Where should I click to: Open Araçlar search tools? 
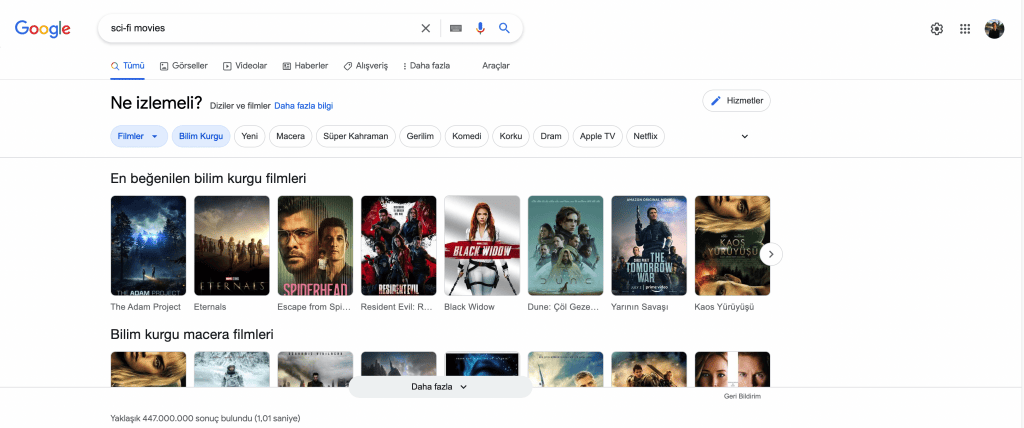[496, 66]
